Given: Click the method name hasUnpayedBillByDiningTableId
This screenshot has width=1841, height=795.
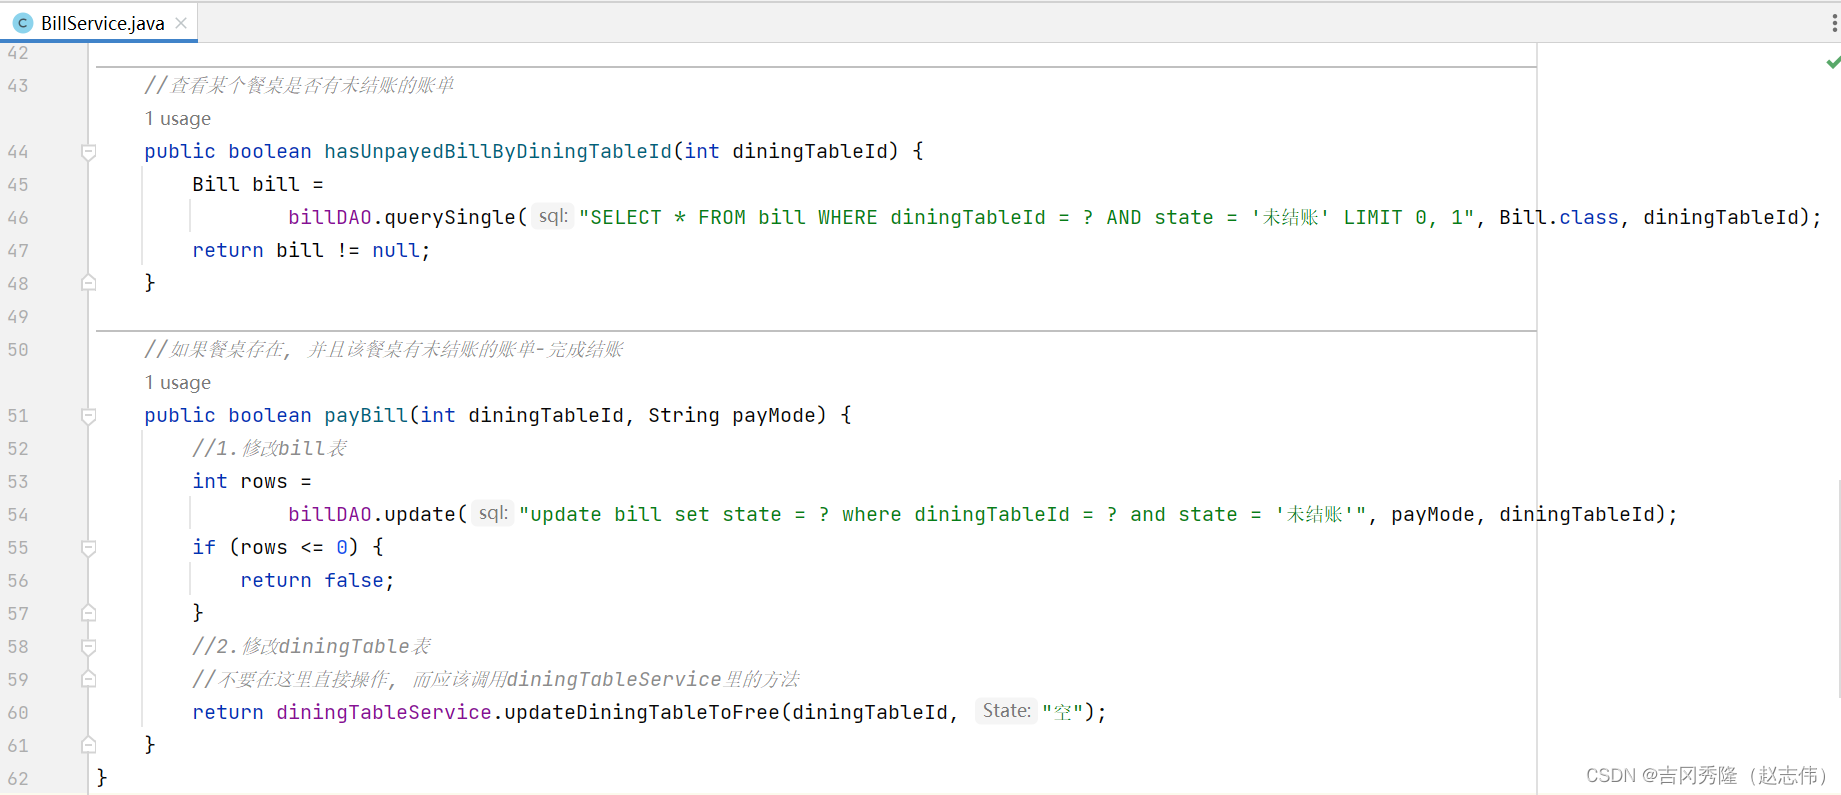Looking at the screenshot, I should 498,151.
